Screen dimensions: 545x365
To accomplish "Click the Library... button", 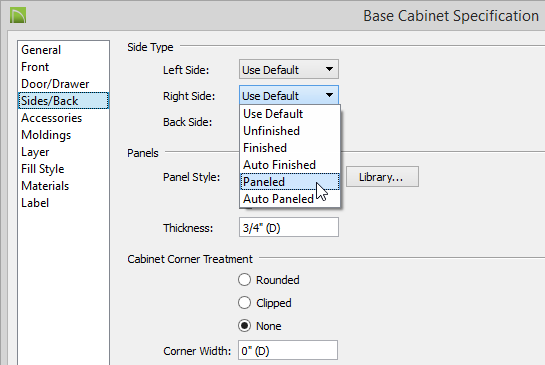I will [382, 177].
